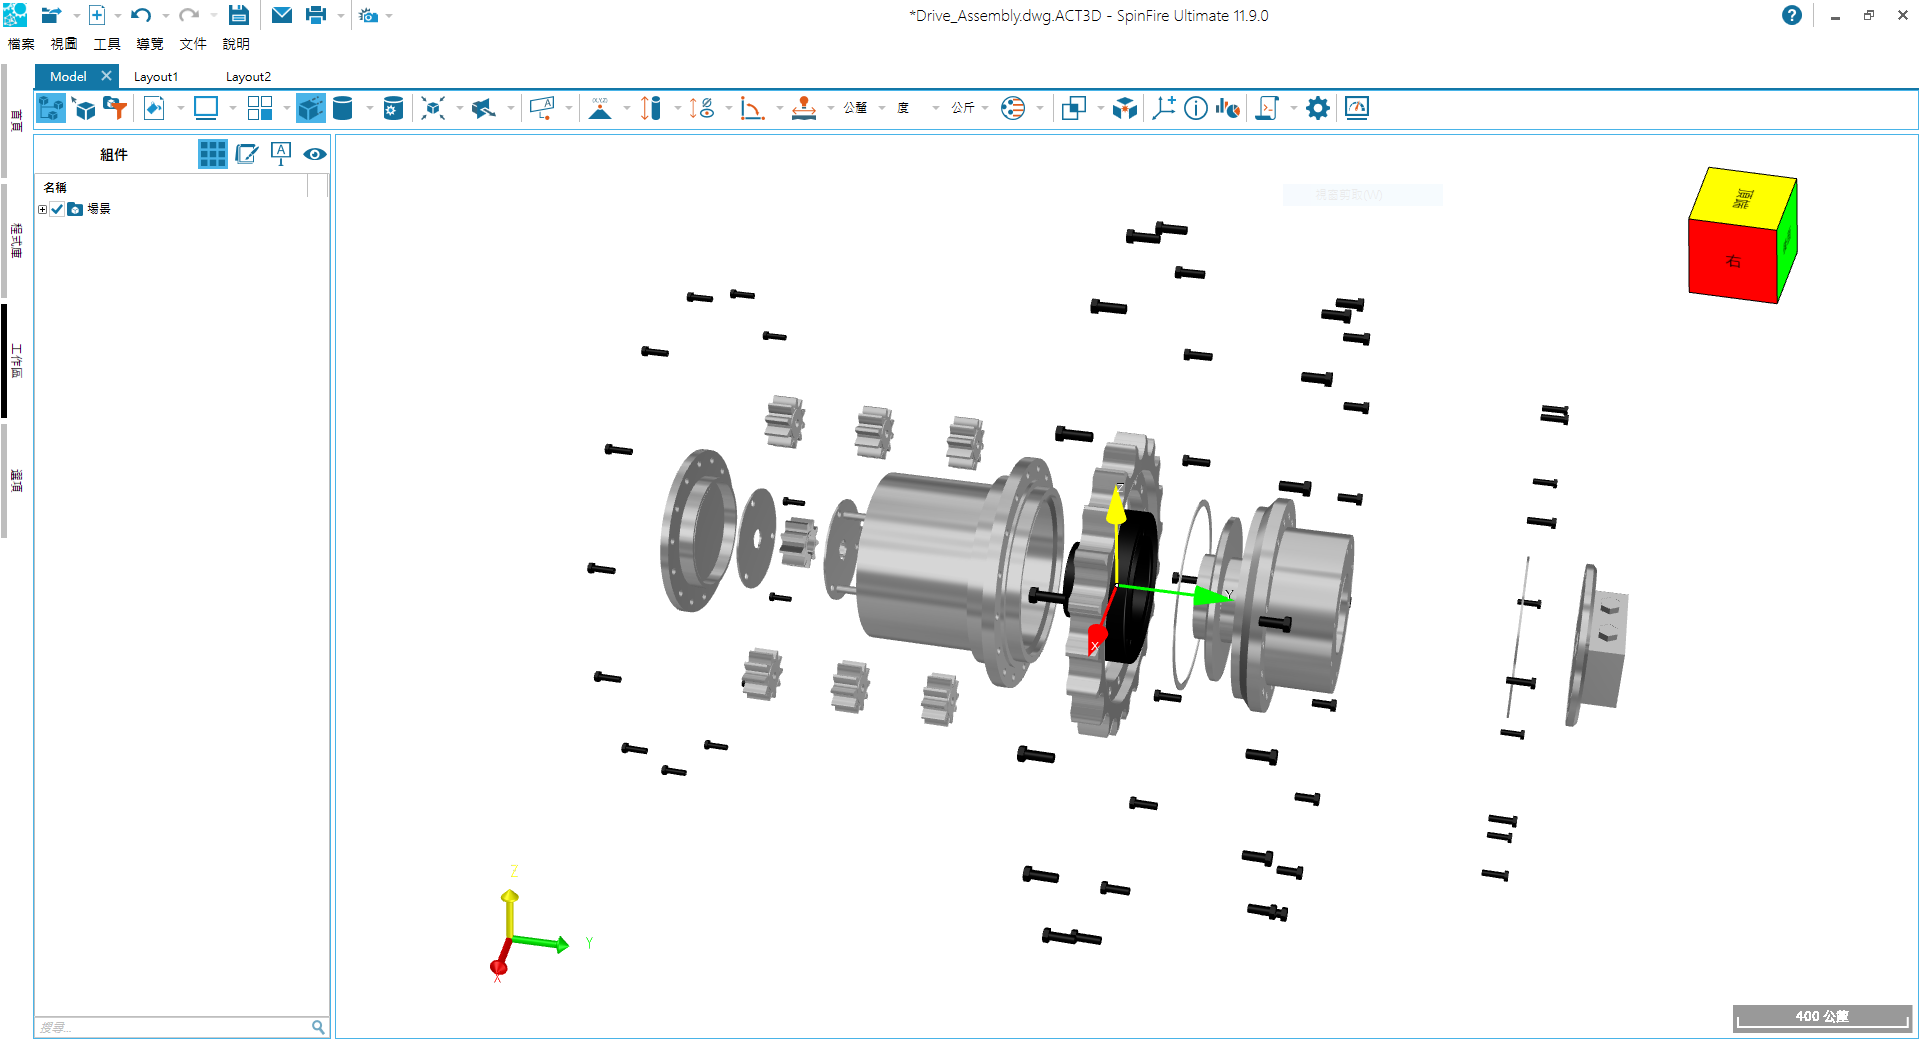
Task: Open help with the question mark icon
Action: tap(1792, 15)
